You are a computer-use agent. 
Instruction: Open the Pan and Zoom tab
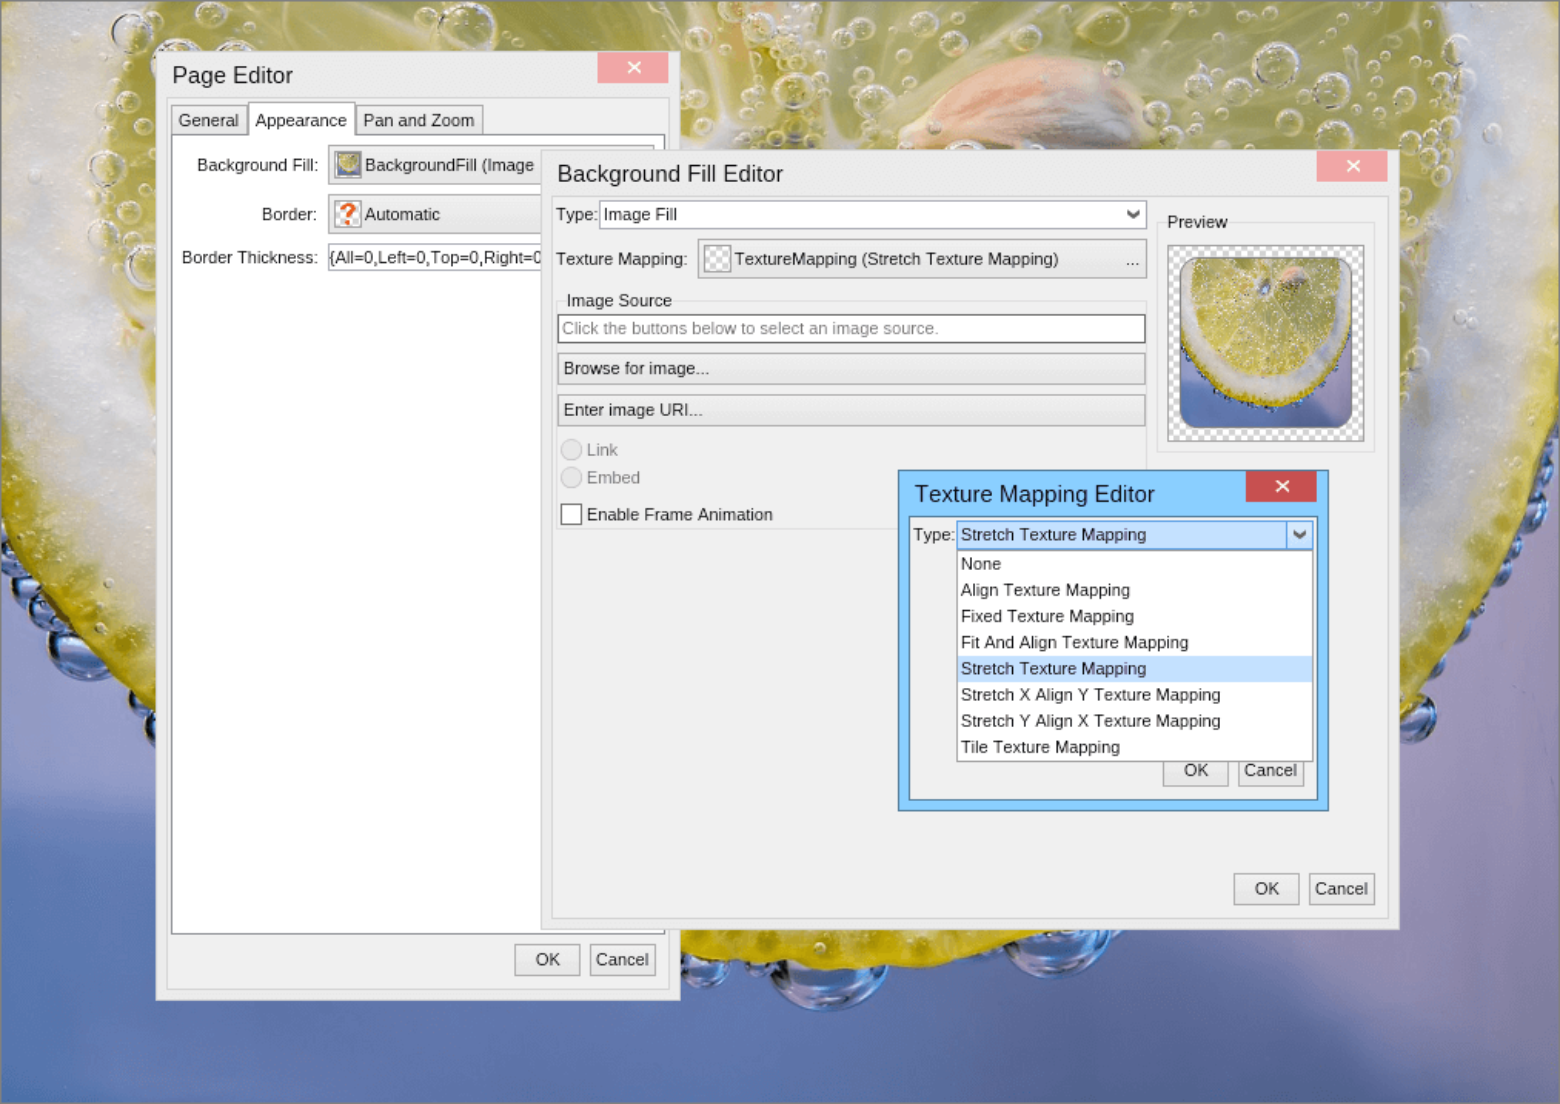click(x=418, y=120)
